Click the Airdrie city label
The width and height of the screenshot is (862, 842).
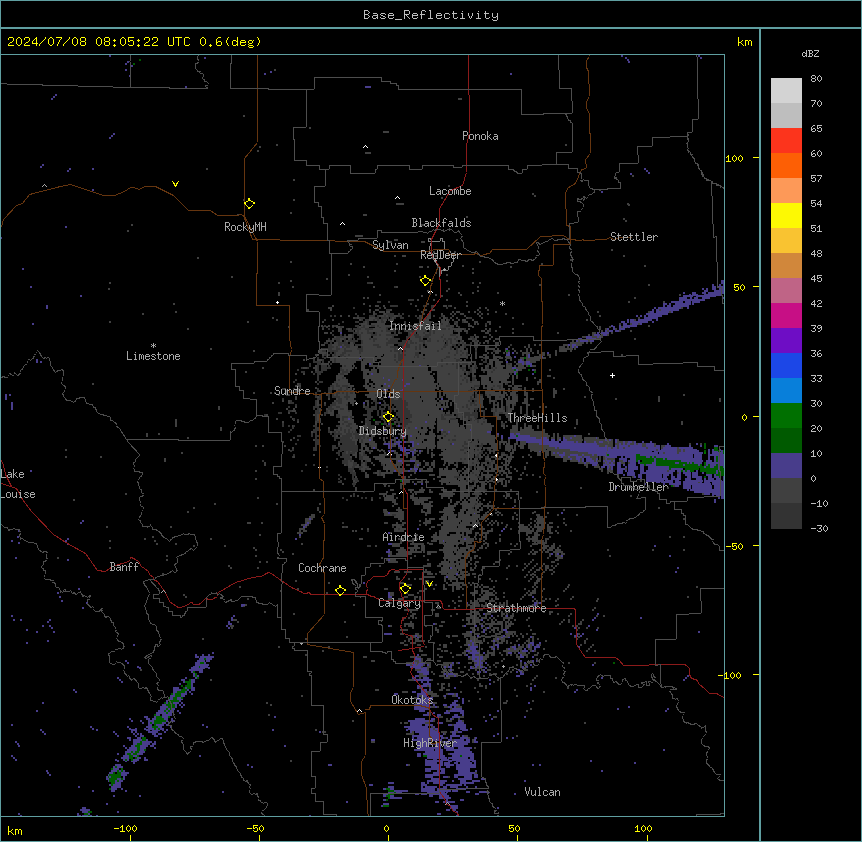click(404, 537)
